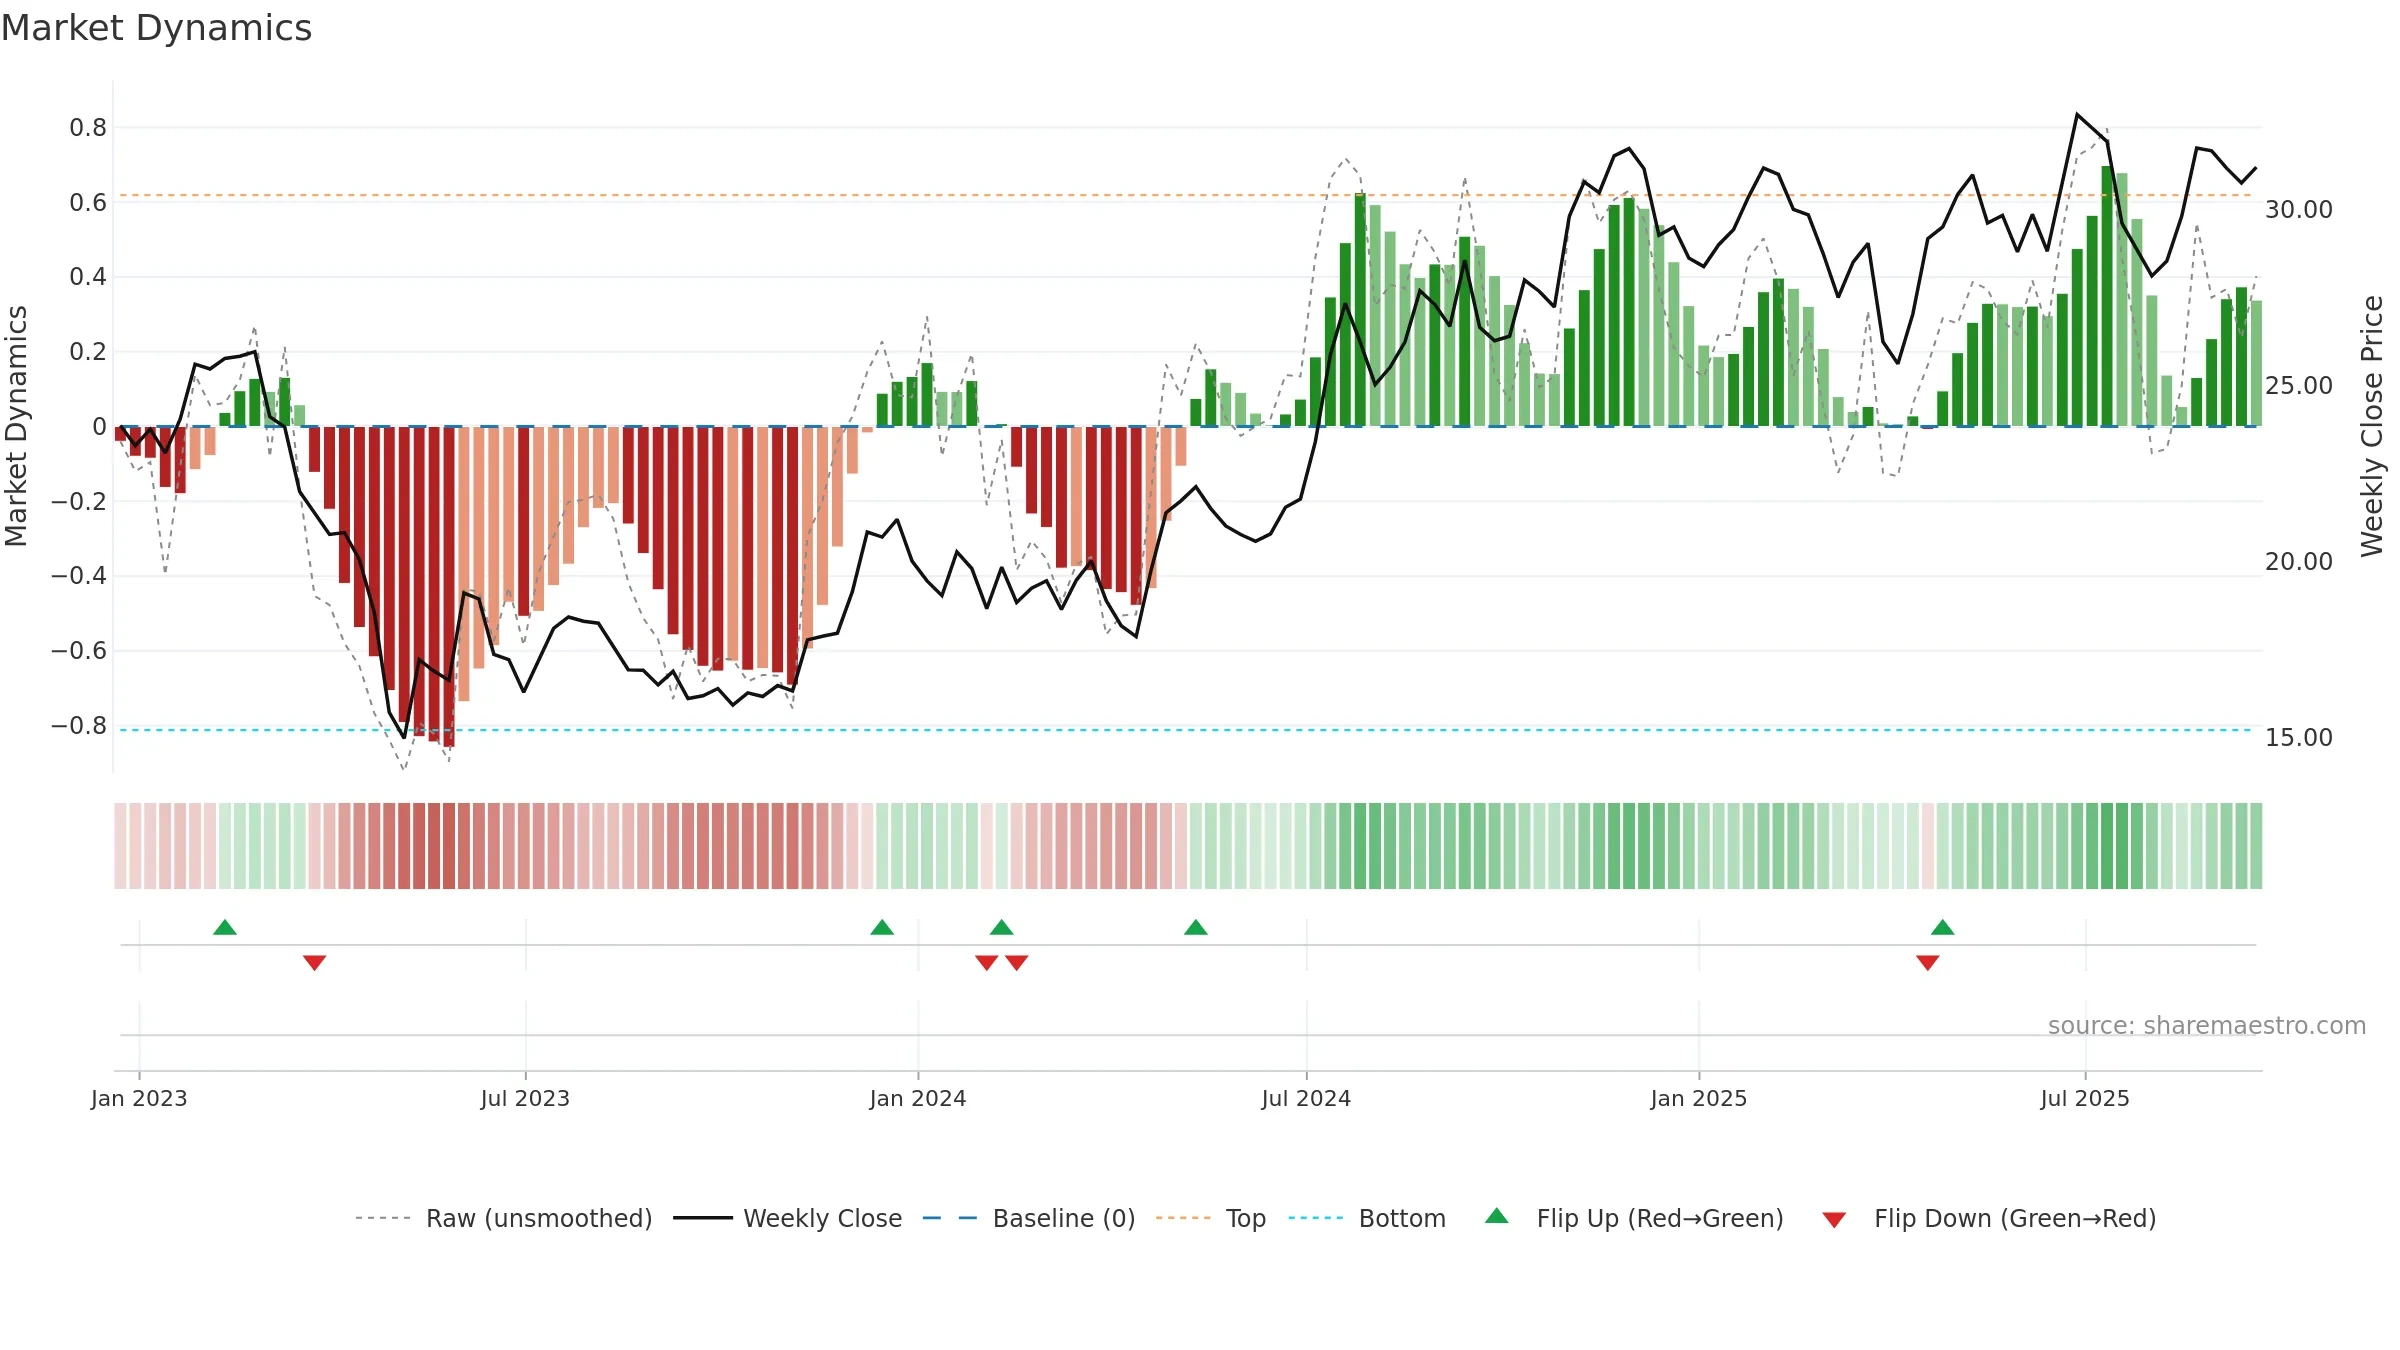Viewport: 2400px width, 1350px height.
Task: Click the 30.00 price tick label
Action: (2299, 210)
